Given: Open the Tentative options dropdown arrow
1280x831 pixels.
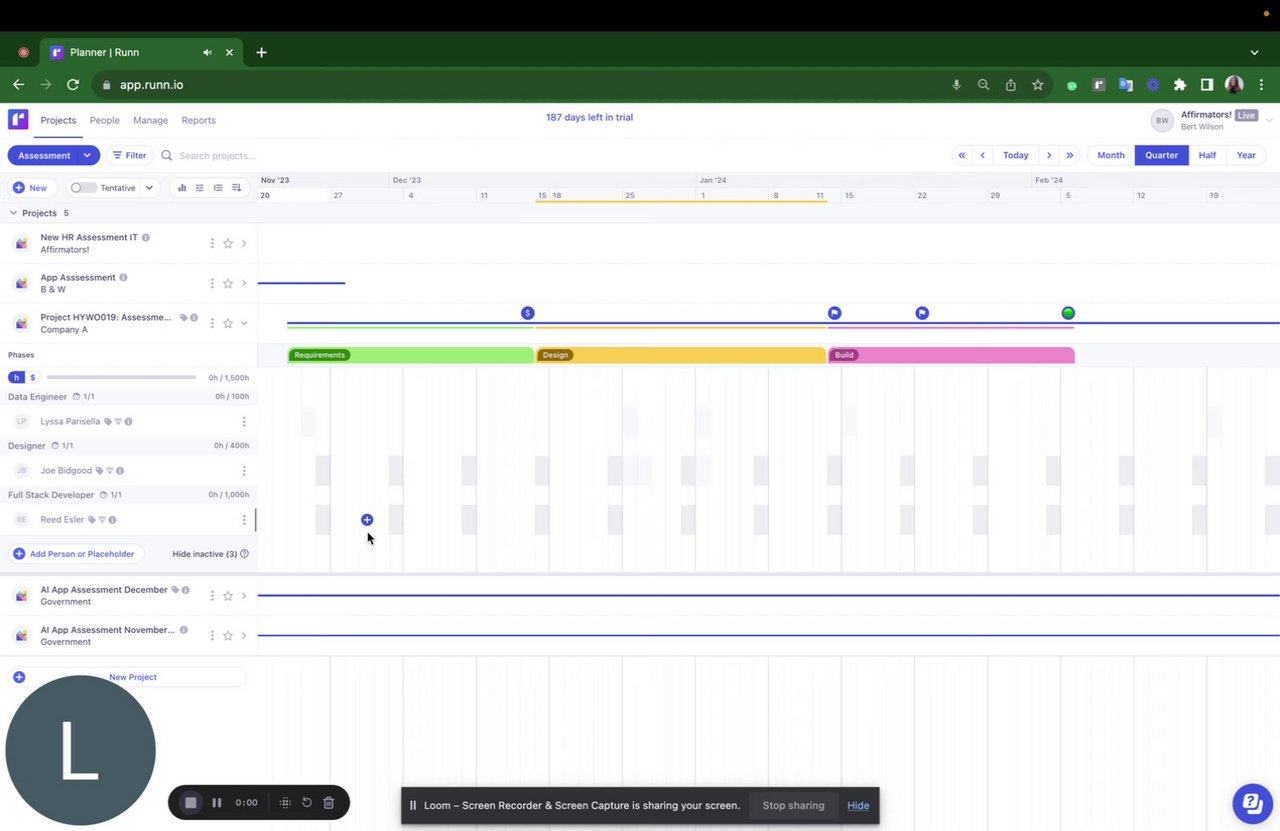Looking at the screenshot, I should coord(149,188).
